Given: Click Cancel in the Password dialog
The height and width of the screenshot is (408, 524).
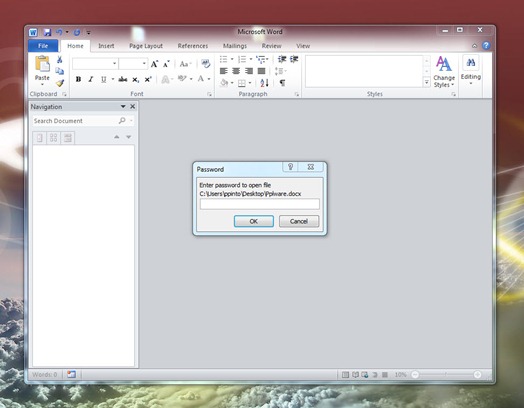Looking at the screenshot, I should click(299, 221).
